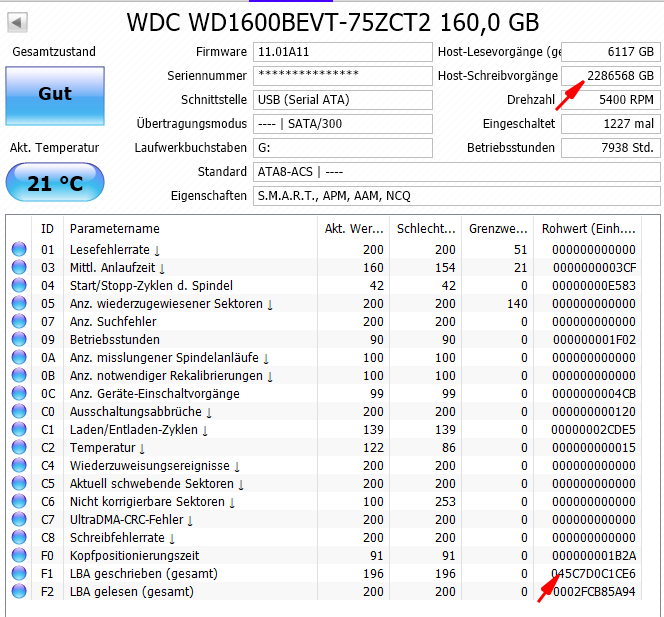Click status orb of Geräte-Einschaltvorgänge row
Image resolution: width=664 pixels, height=617 pixels.
coord(19,393)
